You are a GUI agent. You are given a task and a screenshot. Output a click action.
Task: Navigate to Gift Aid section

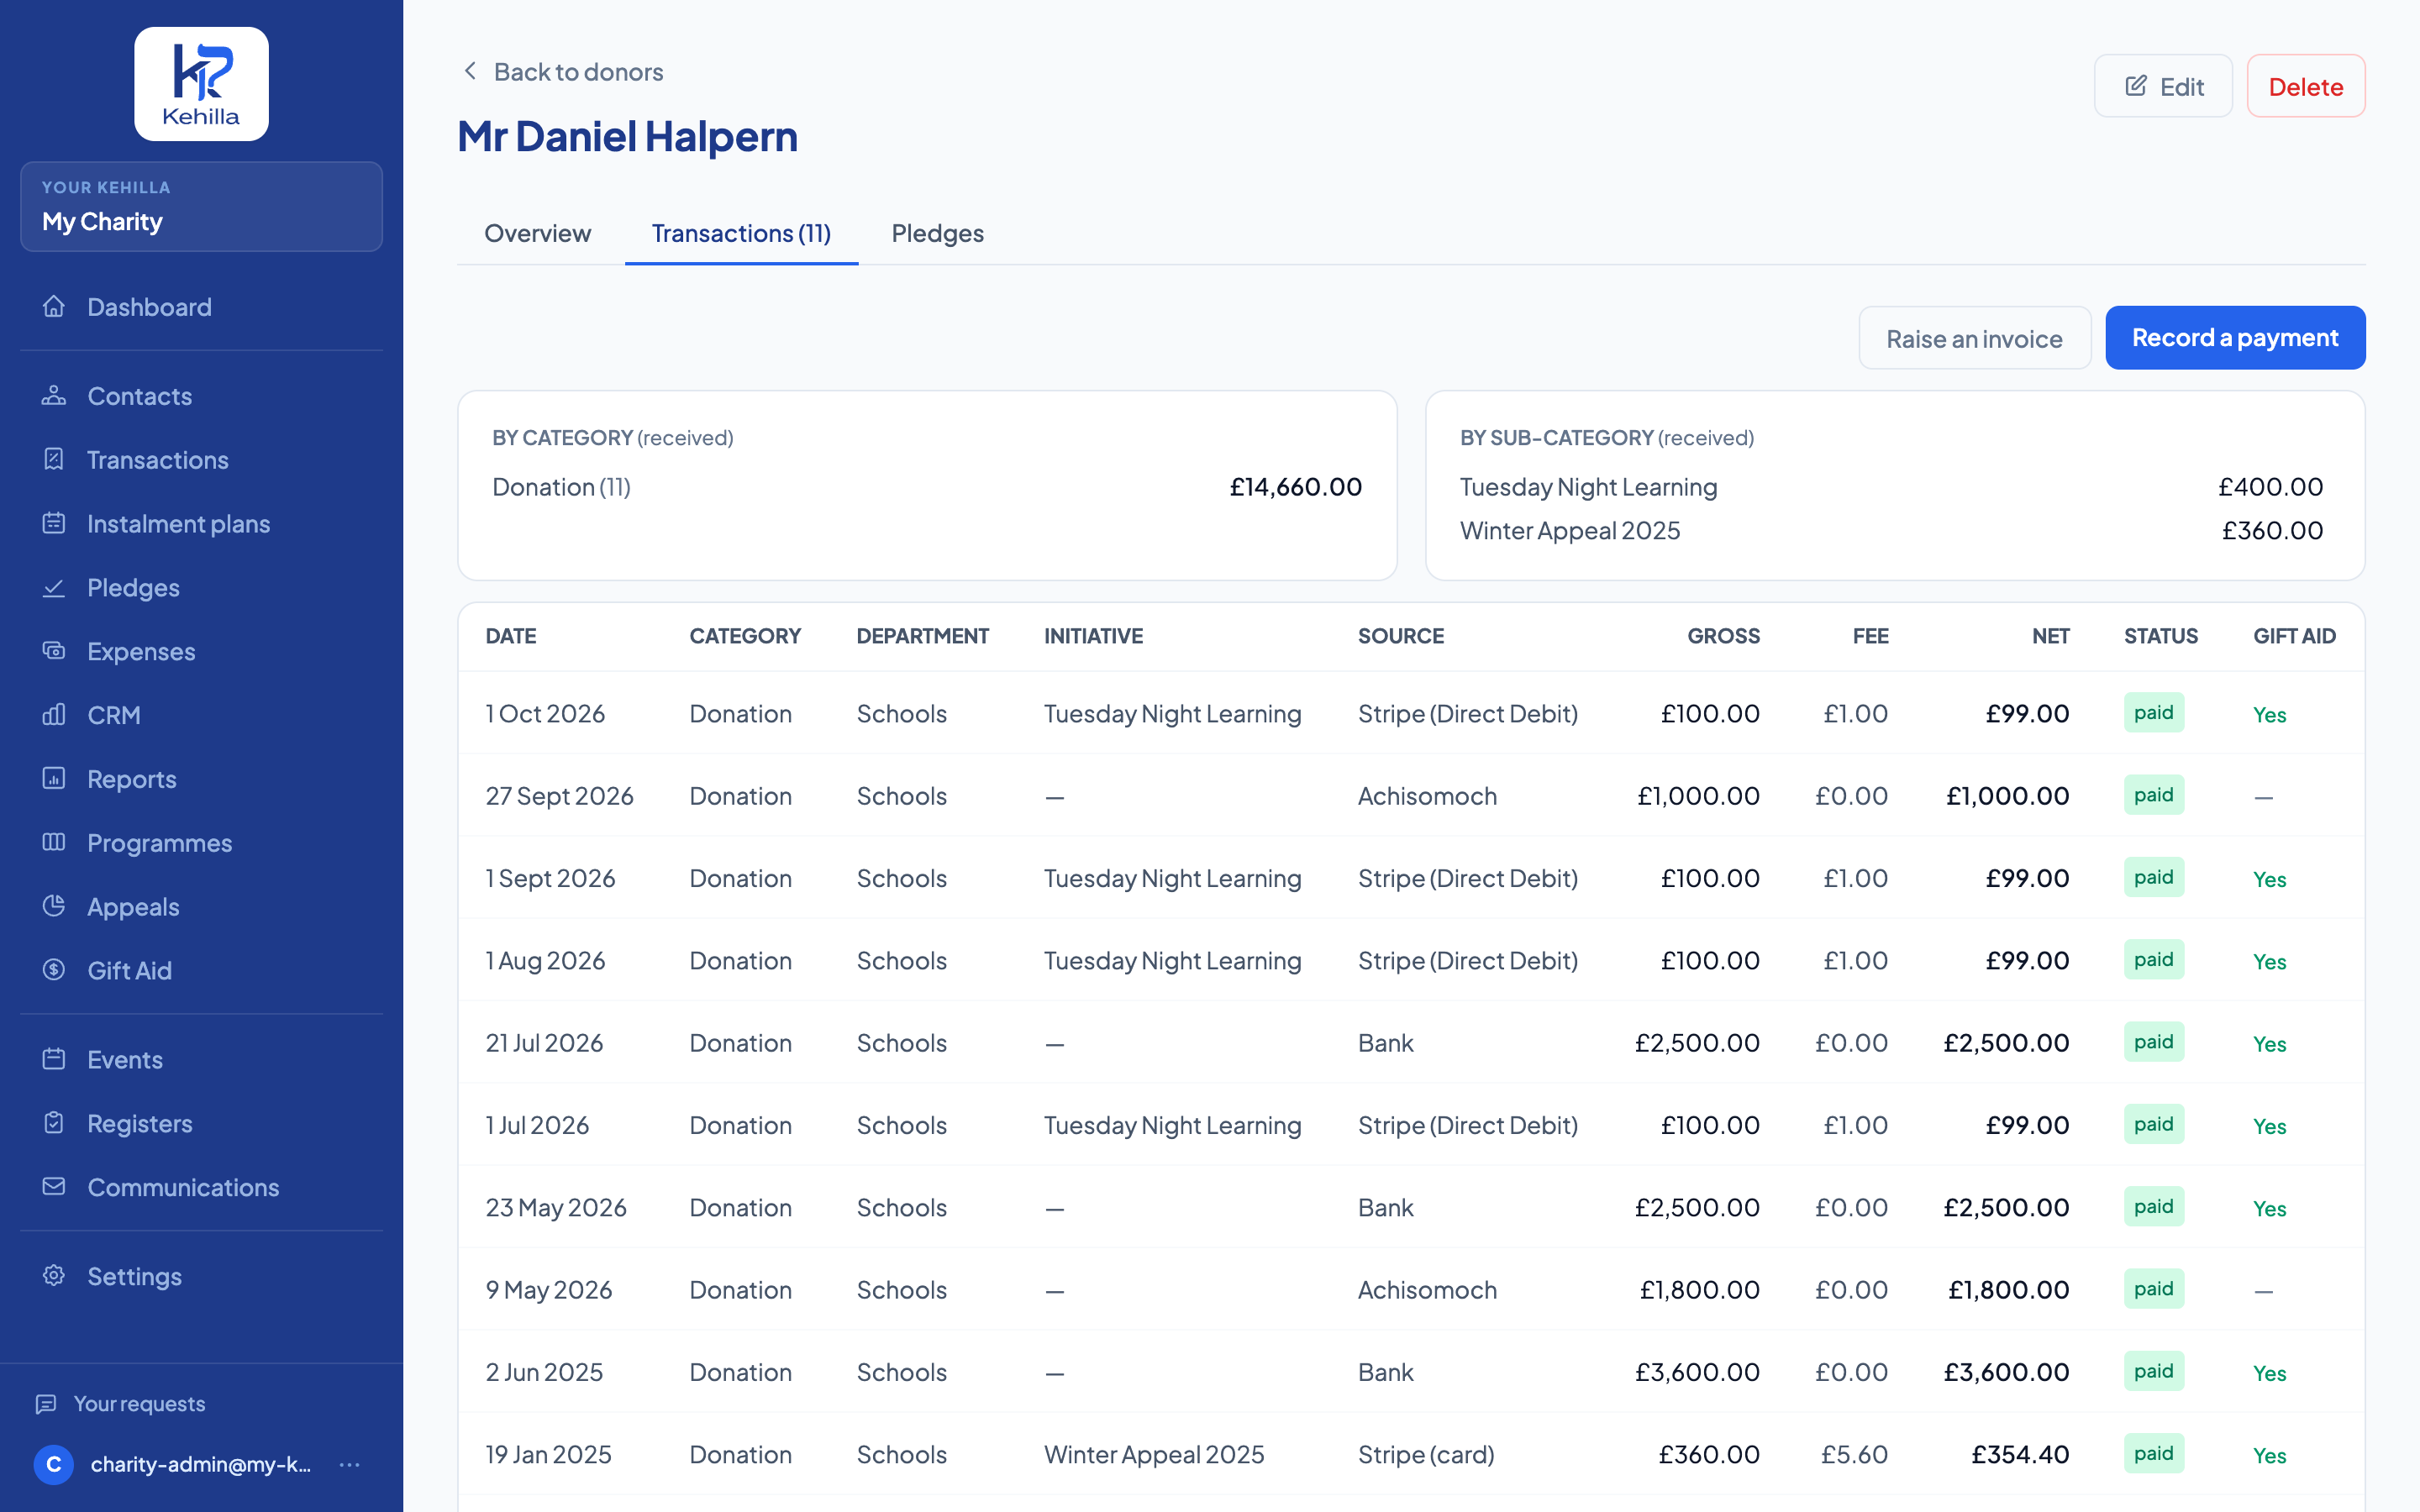[201, 970]
